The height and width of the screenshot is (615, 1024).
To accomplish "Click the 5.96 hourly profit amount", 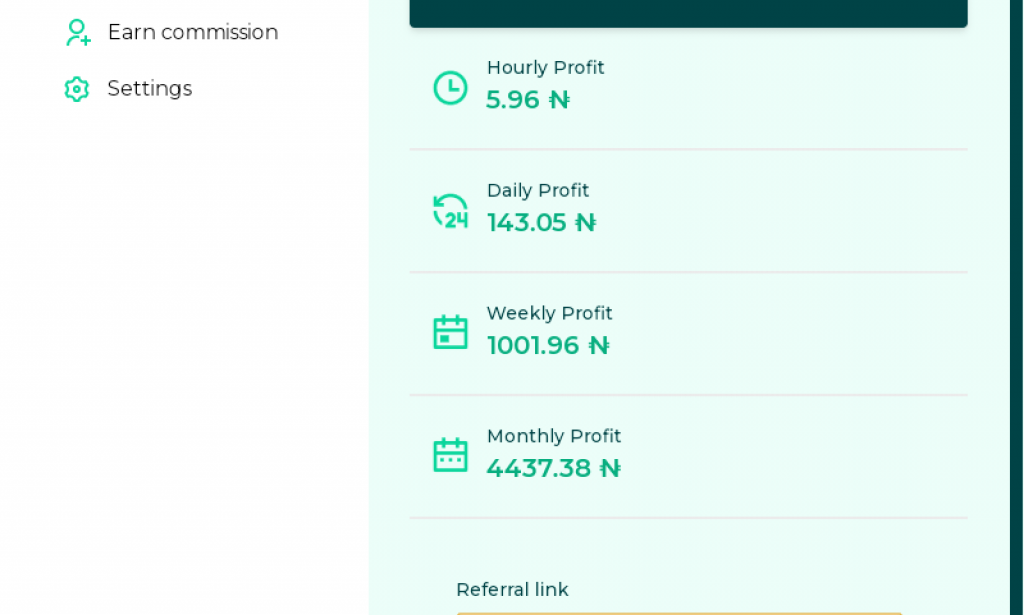I will [513, 100].
